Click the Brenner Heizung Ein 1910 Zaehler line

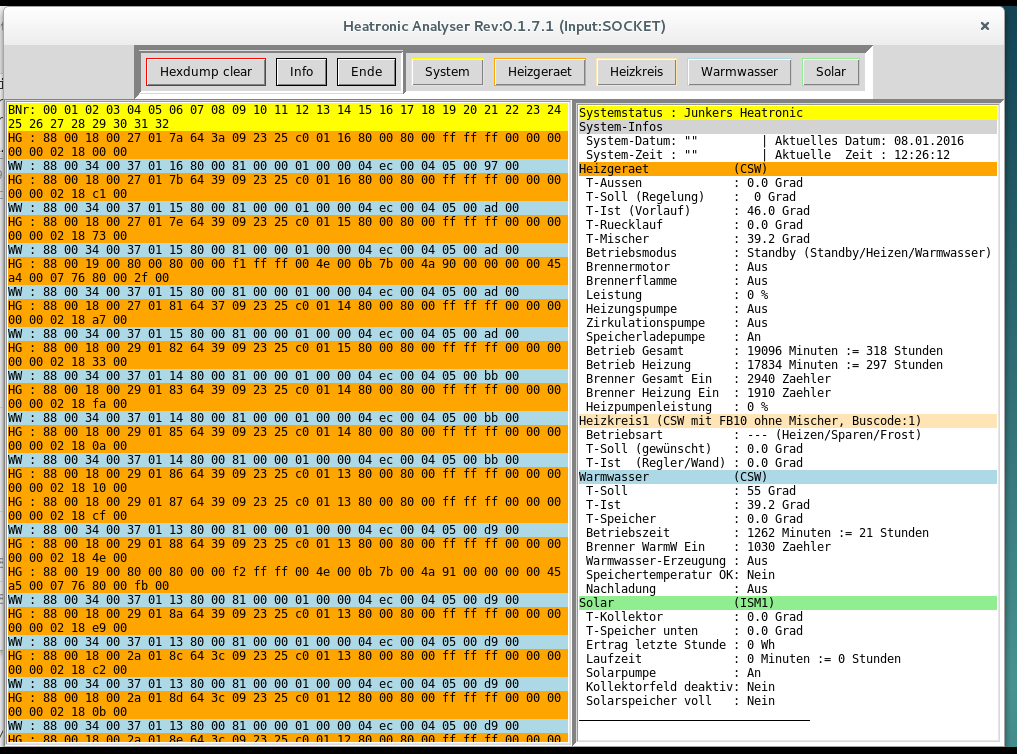[x=708, y=393]
